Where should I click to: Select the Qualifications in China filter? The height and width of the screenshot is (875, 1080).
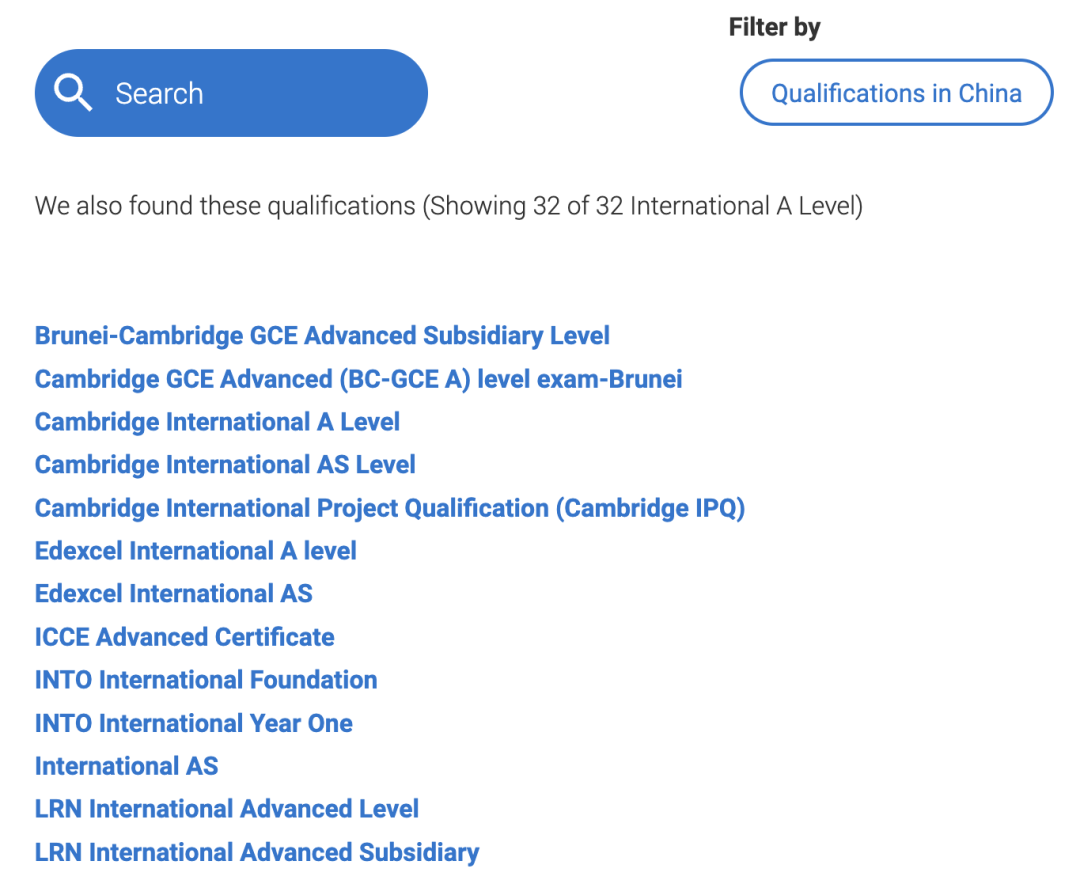tap(896, 92)
